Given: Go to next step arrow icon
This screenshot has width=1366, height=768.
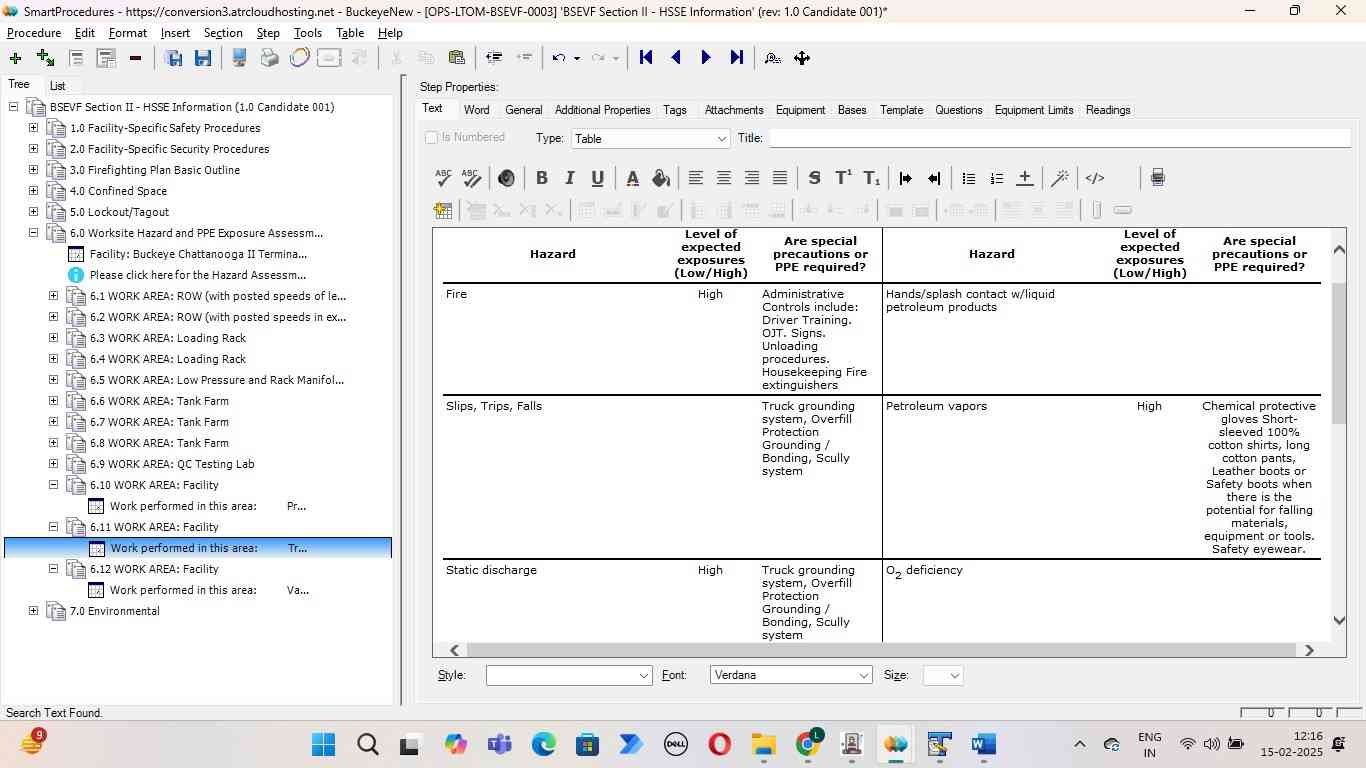Looking at the screenshot, I should click(706, 58).
